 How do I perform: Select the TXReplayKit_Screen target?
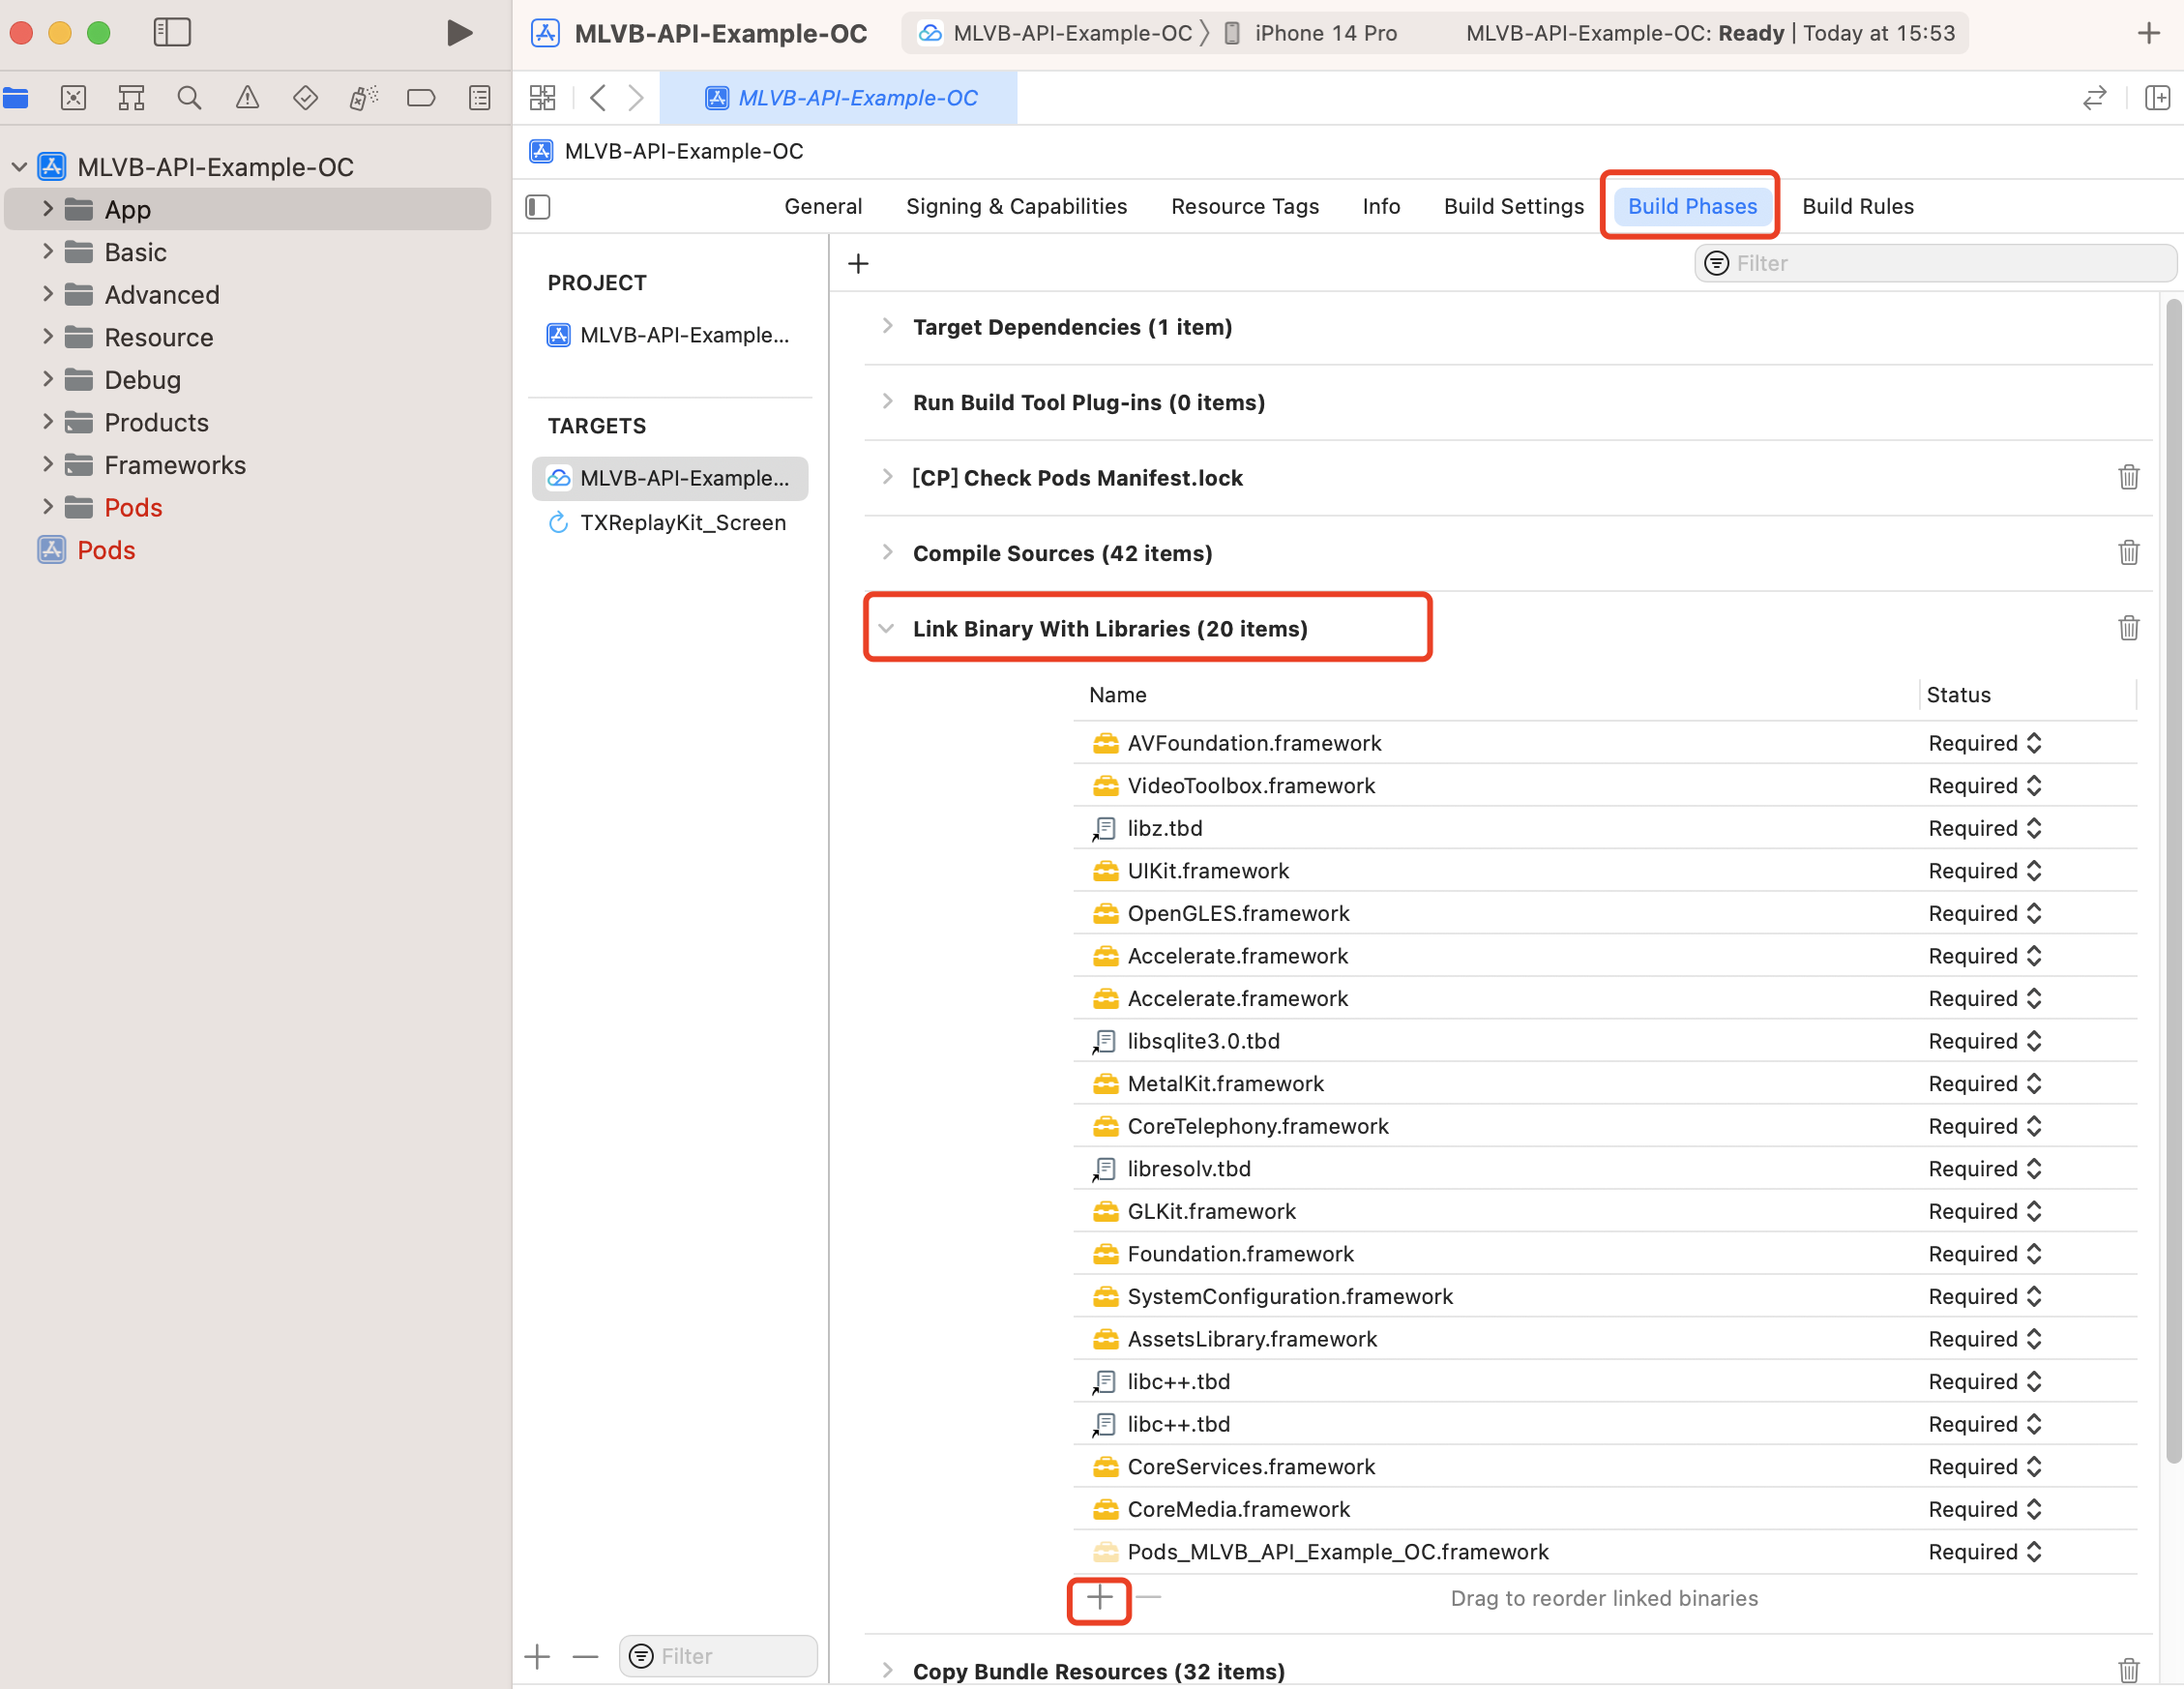[682, 522]
